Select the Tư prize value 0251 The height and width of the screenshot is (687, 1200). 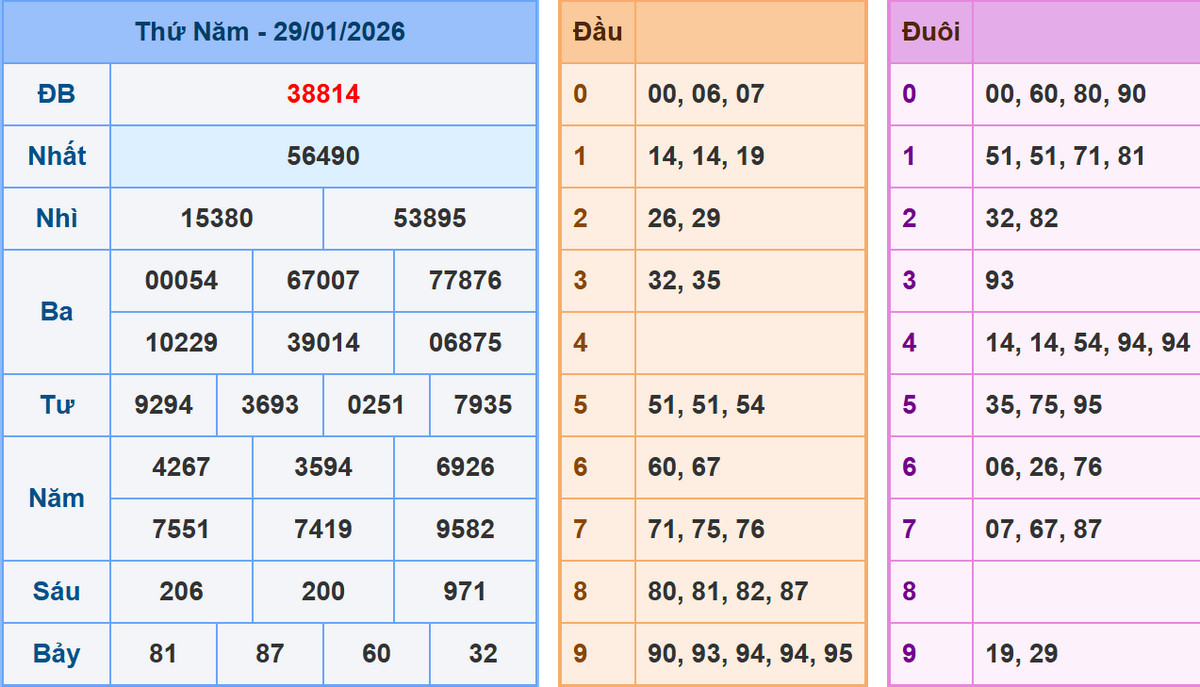tap(375, 405)
